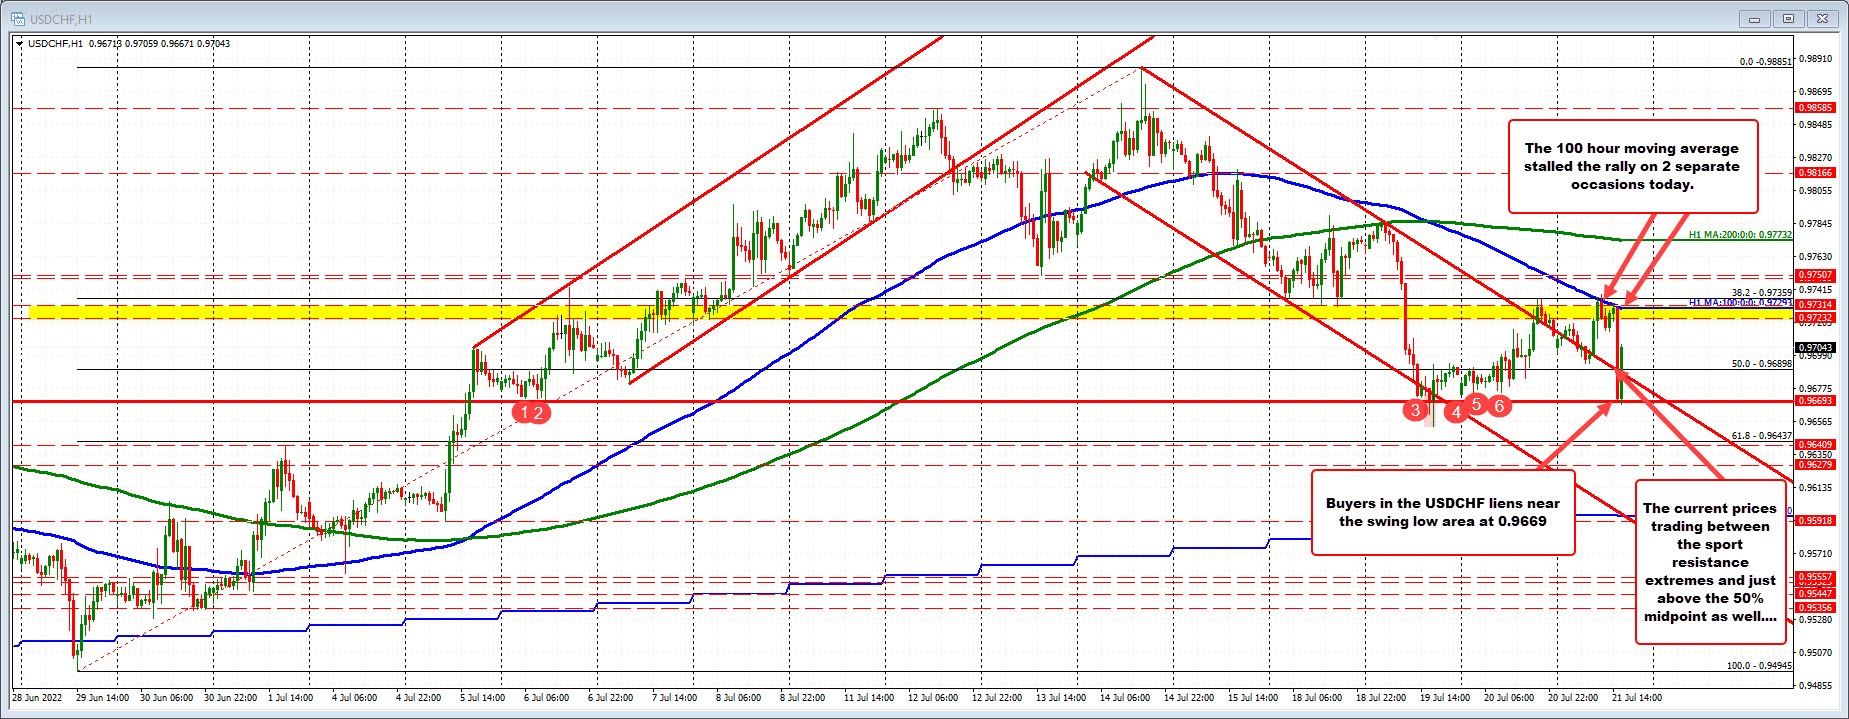Screen dimensions: 1849x719
Task: Open the one-click trading triangle beside USDCHF,H1
Action: point(20,43)
